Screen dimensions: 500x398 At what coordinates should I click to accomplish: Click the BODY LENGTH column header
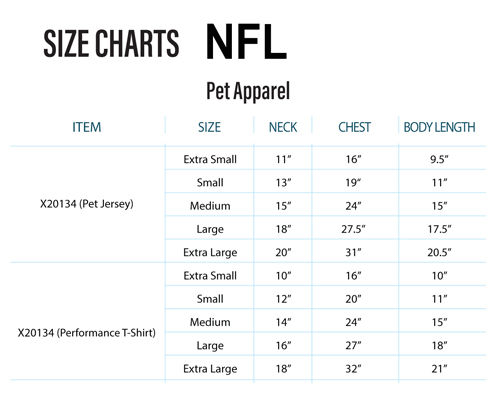tap(439, 127)
